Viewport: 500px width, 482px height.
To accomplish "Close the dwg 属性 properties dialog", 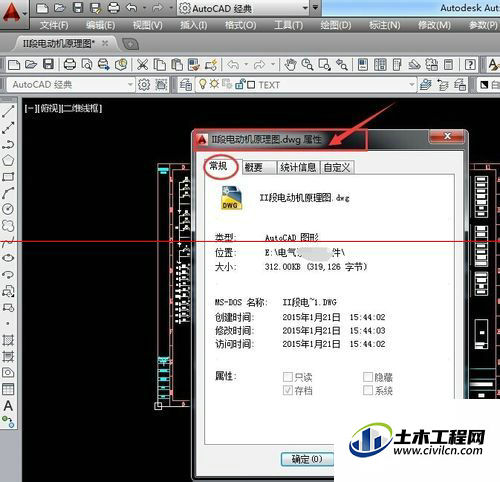I will tap(447, 136).
